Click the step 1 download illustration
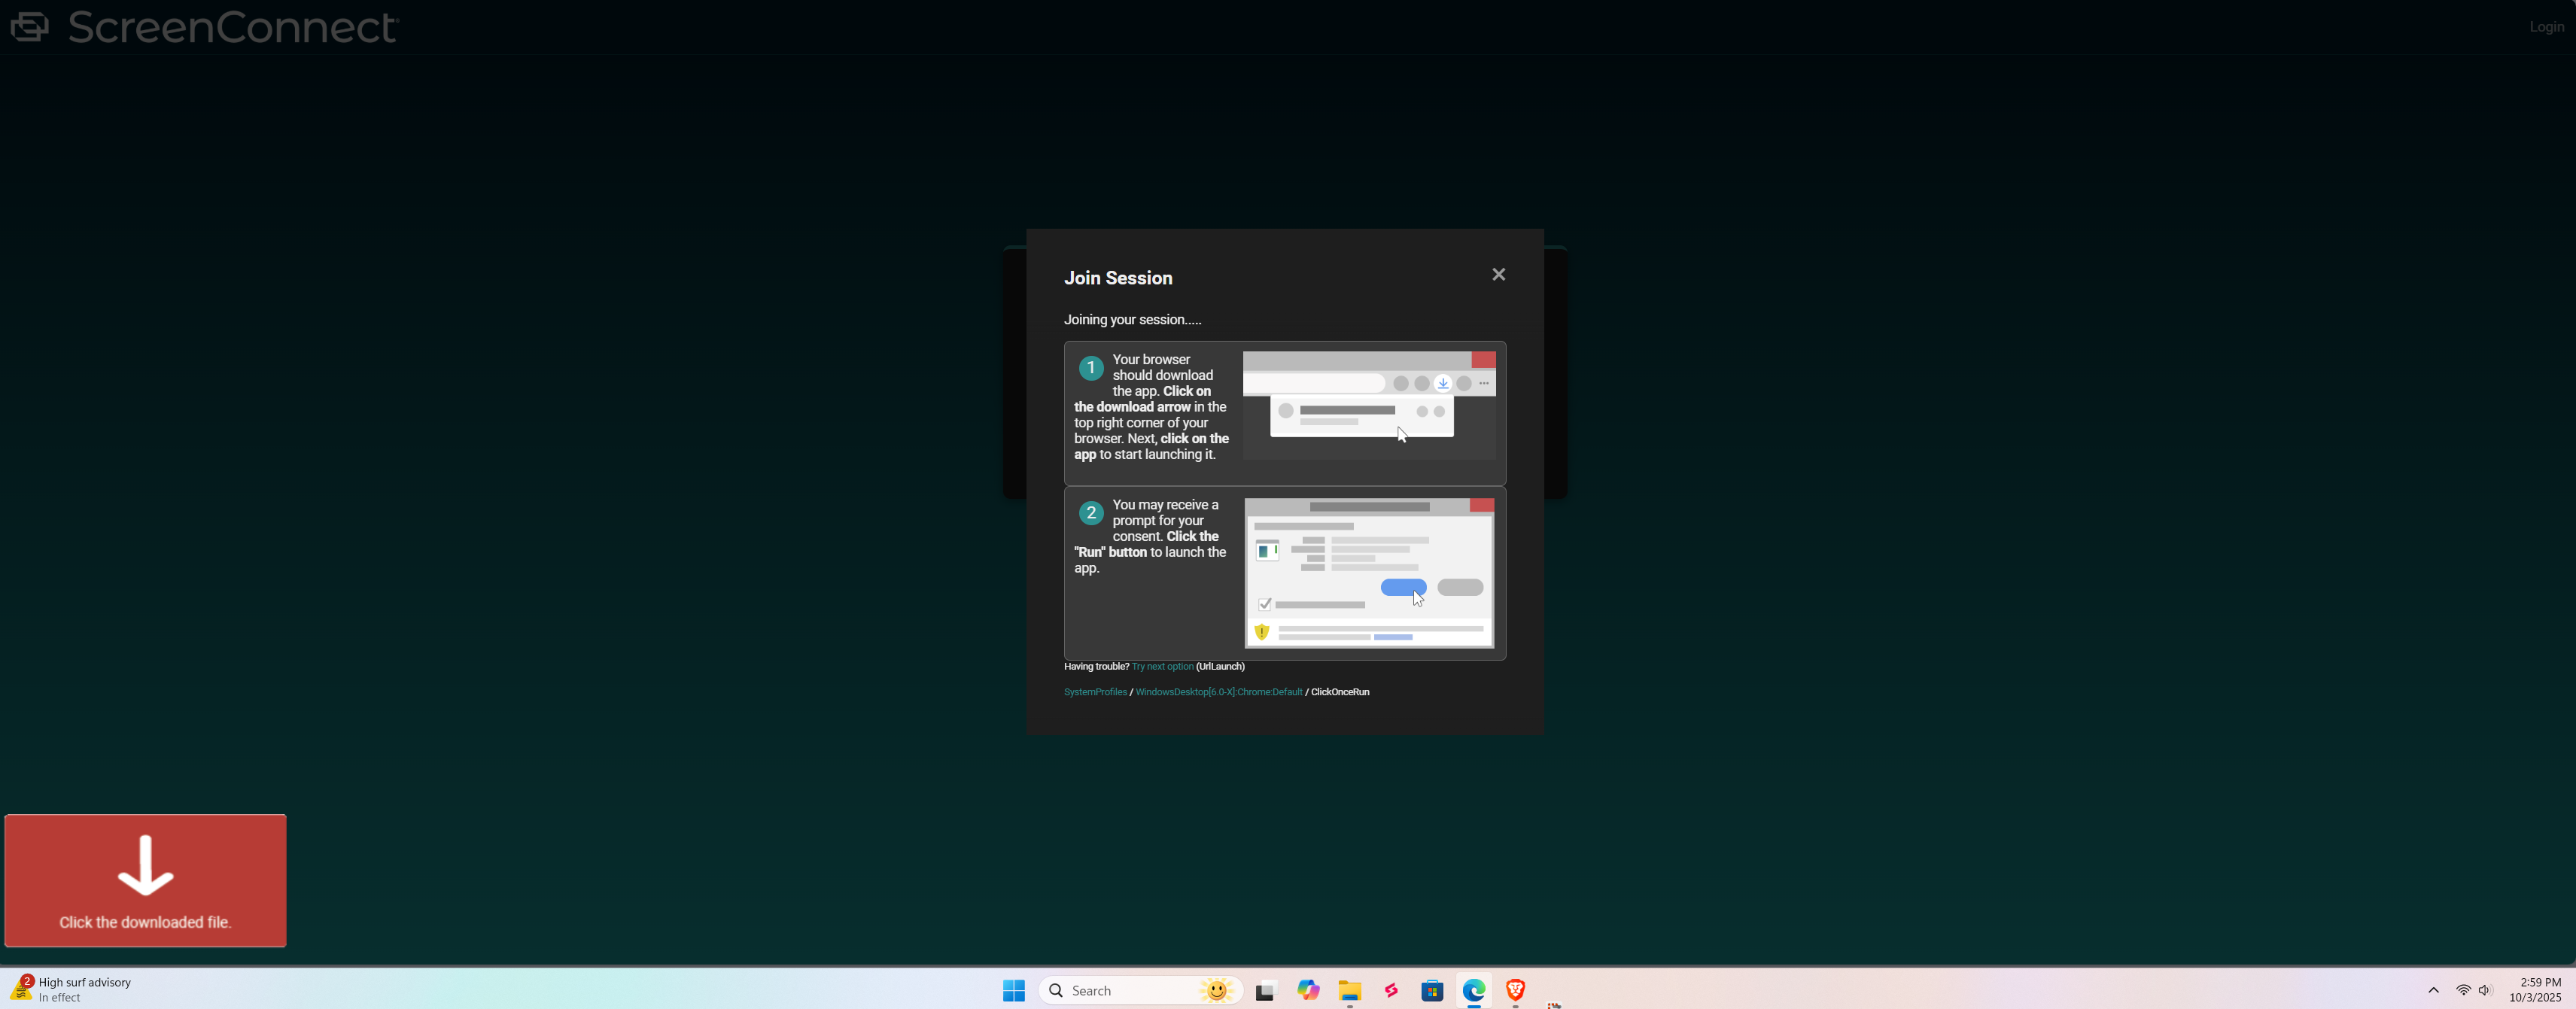 (1369, 405)
